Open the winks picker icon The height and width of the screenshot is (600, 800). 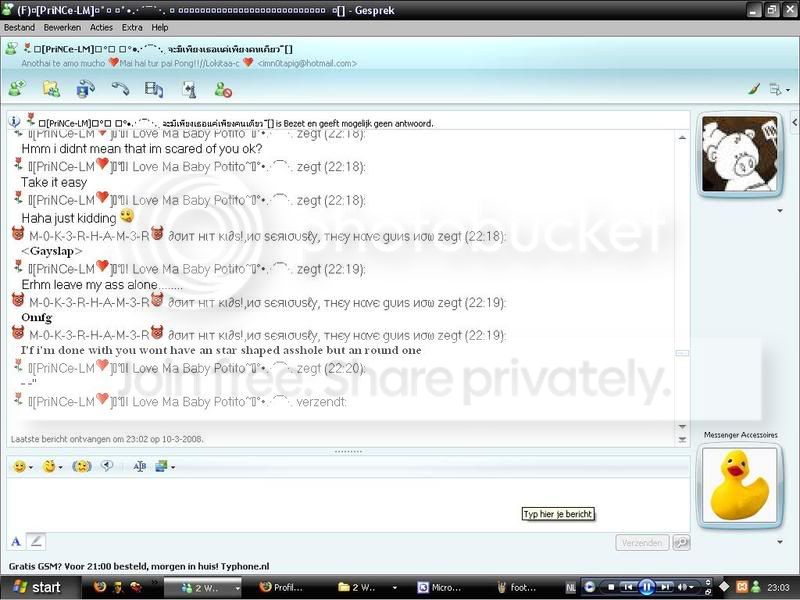[49, 466]
